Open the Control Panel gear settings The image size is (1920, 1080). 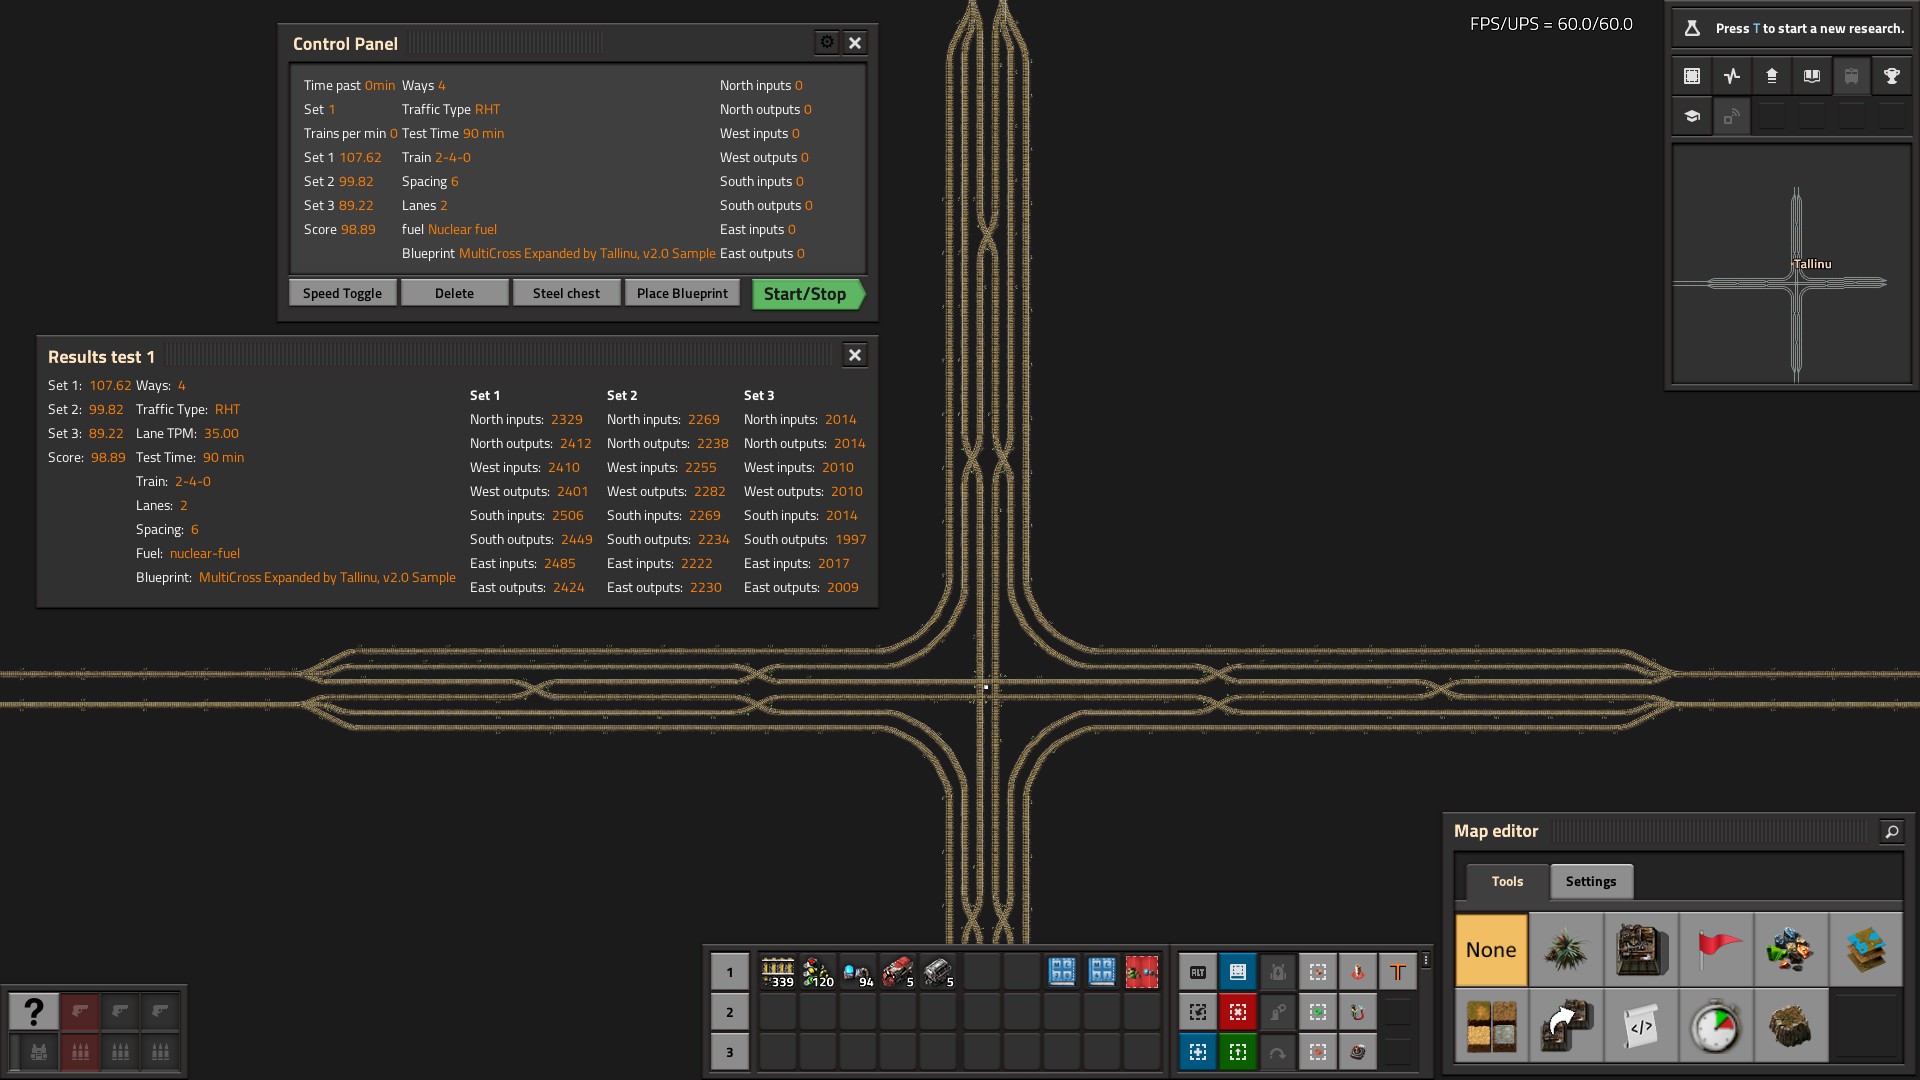pyautogui.click(x=827, y=42)
